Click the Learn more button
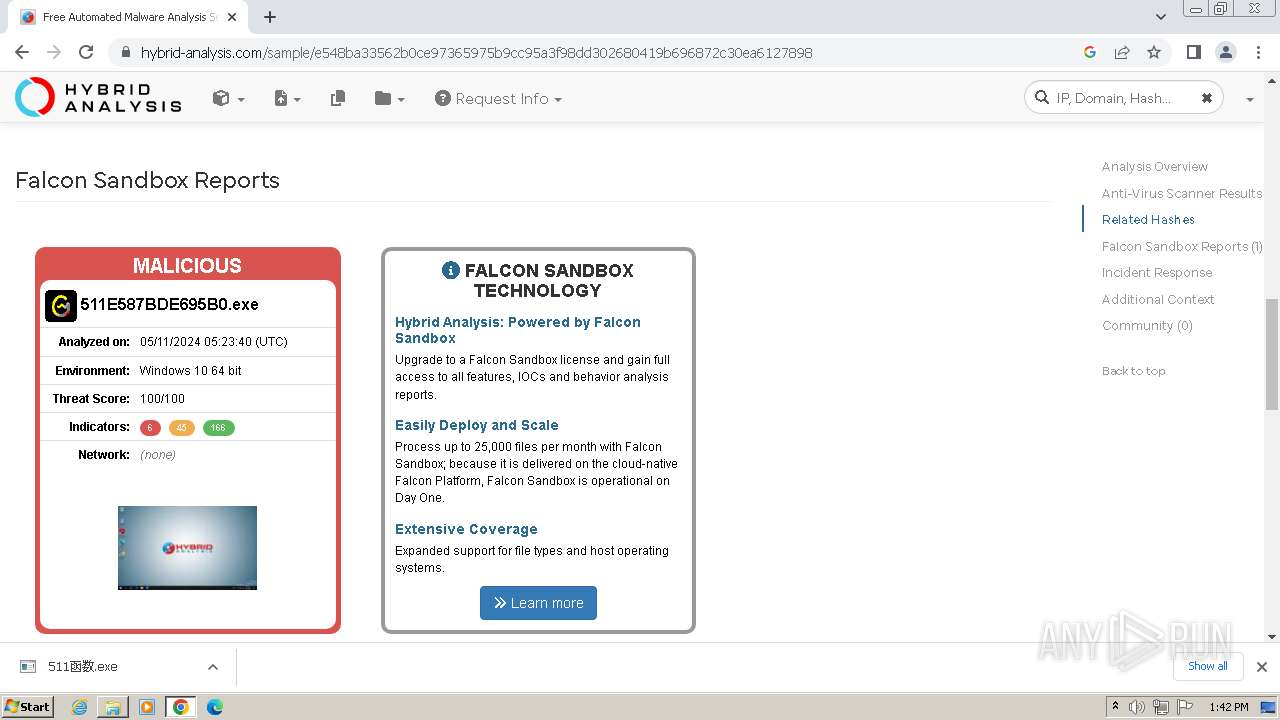Viewport: 1280px width, 720px height. point(538,603)
